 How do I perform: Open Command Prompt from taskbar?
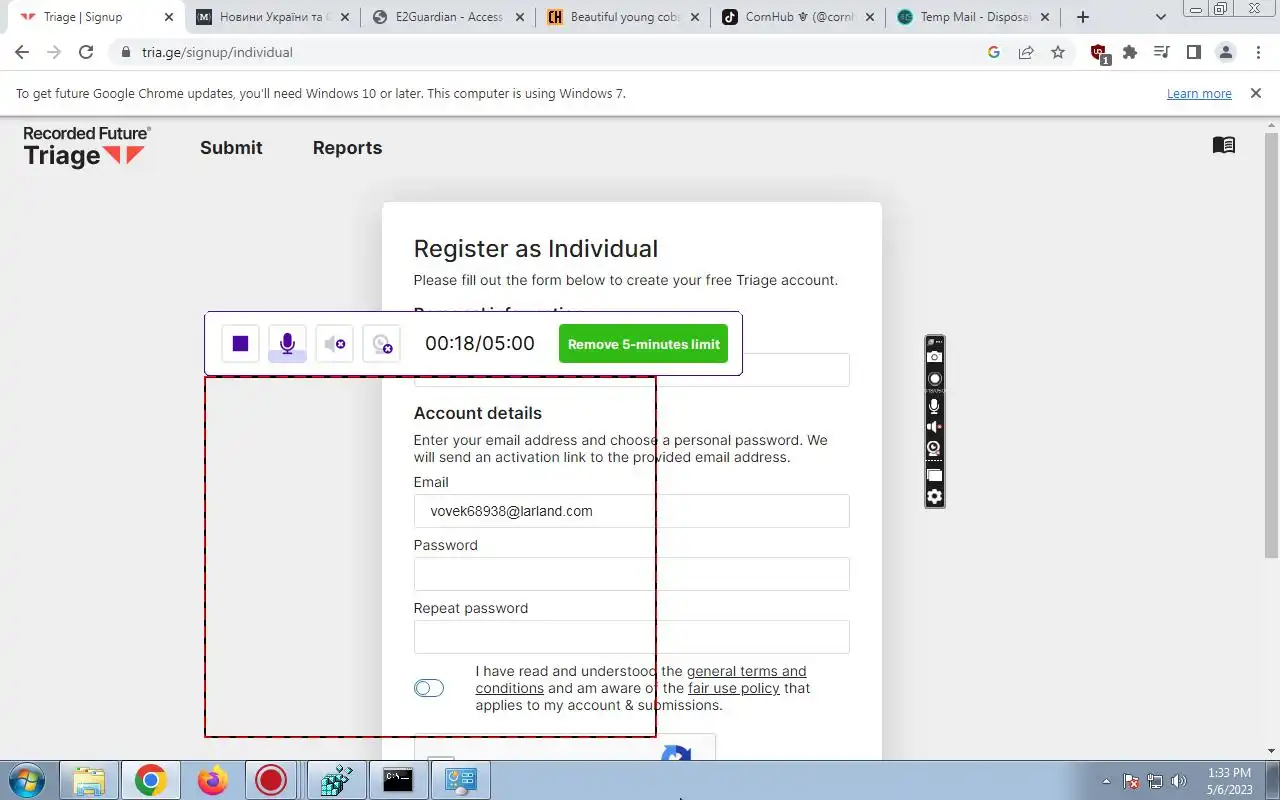pos(398,780)
